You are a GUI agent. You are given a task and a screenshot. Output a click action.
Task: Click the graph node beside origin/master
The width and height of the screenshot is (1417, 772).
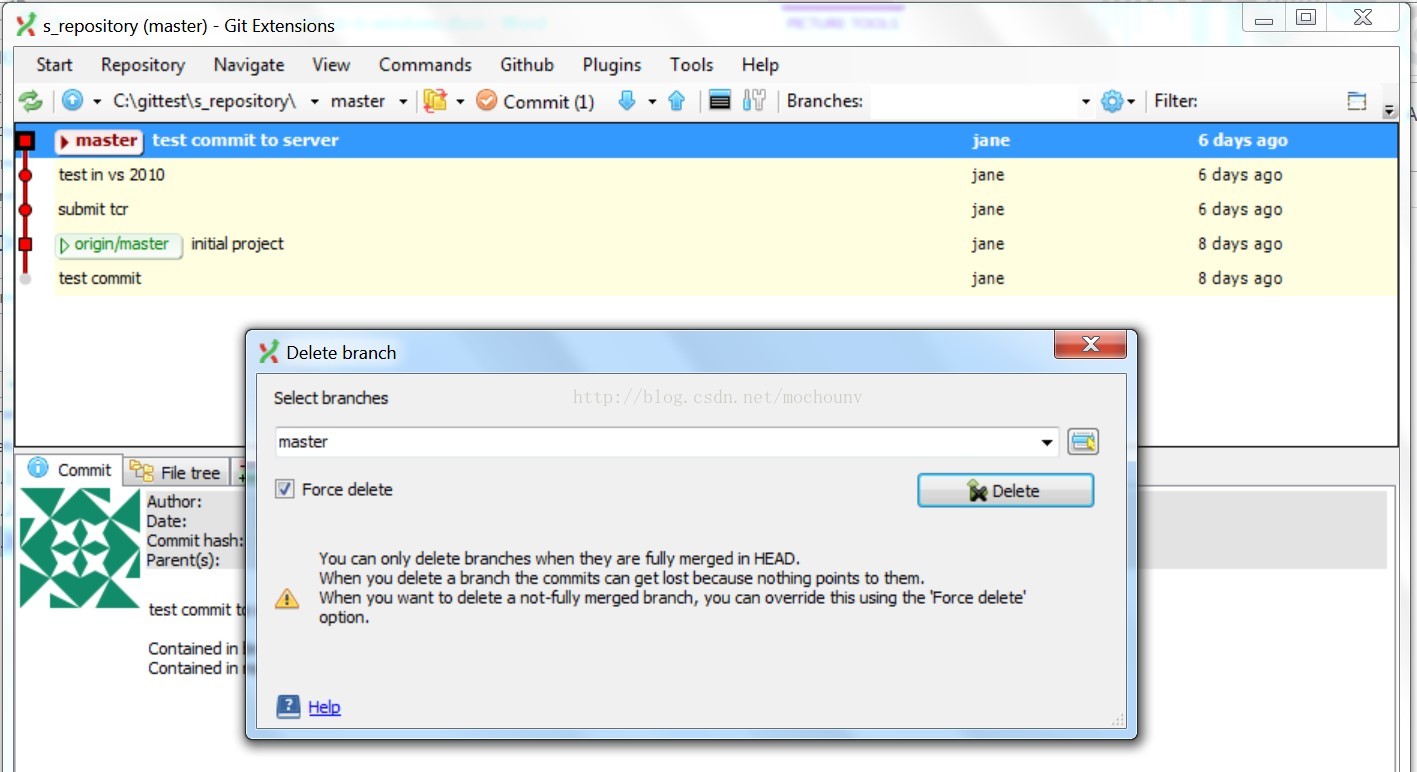pyautogui.click(x=25, y=244)
